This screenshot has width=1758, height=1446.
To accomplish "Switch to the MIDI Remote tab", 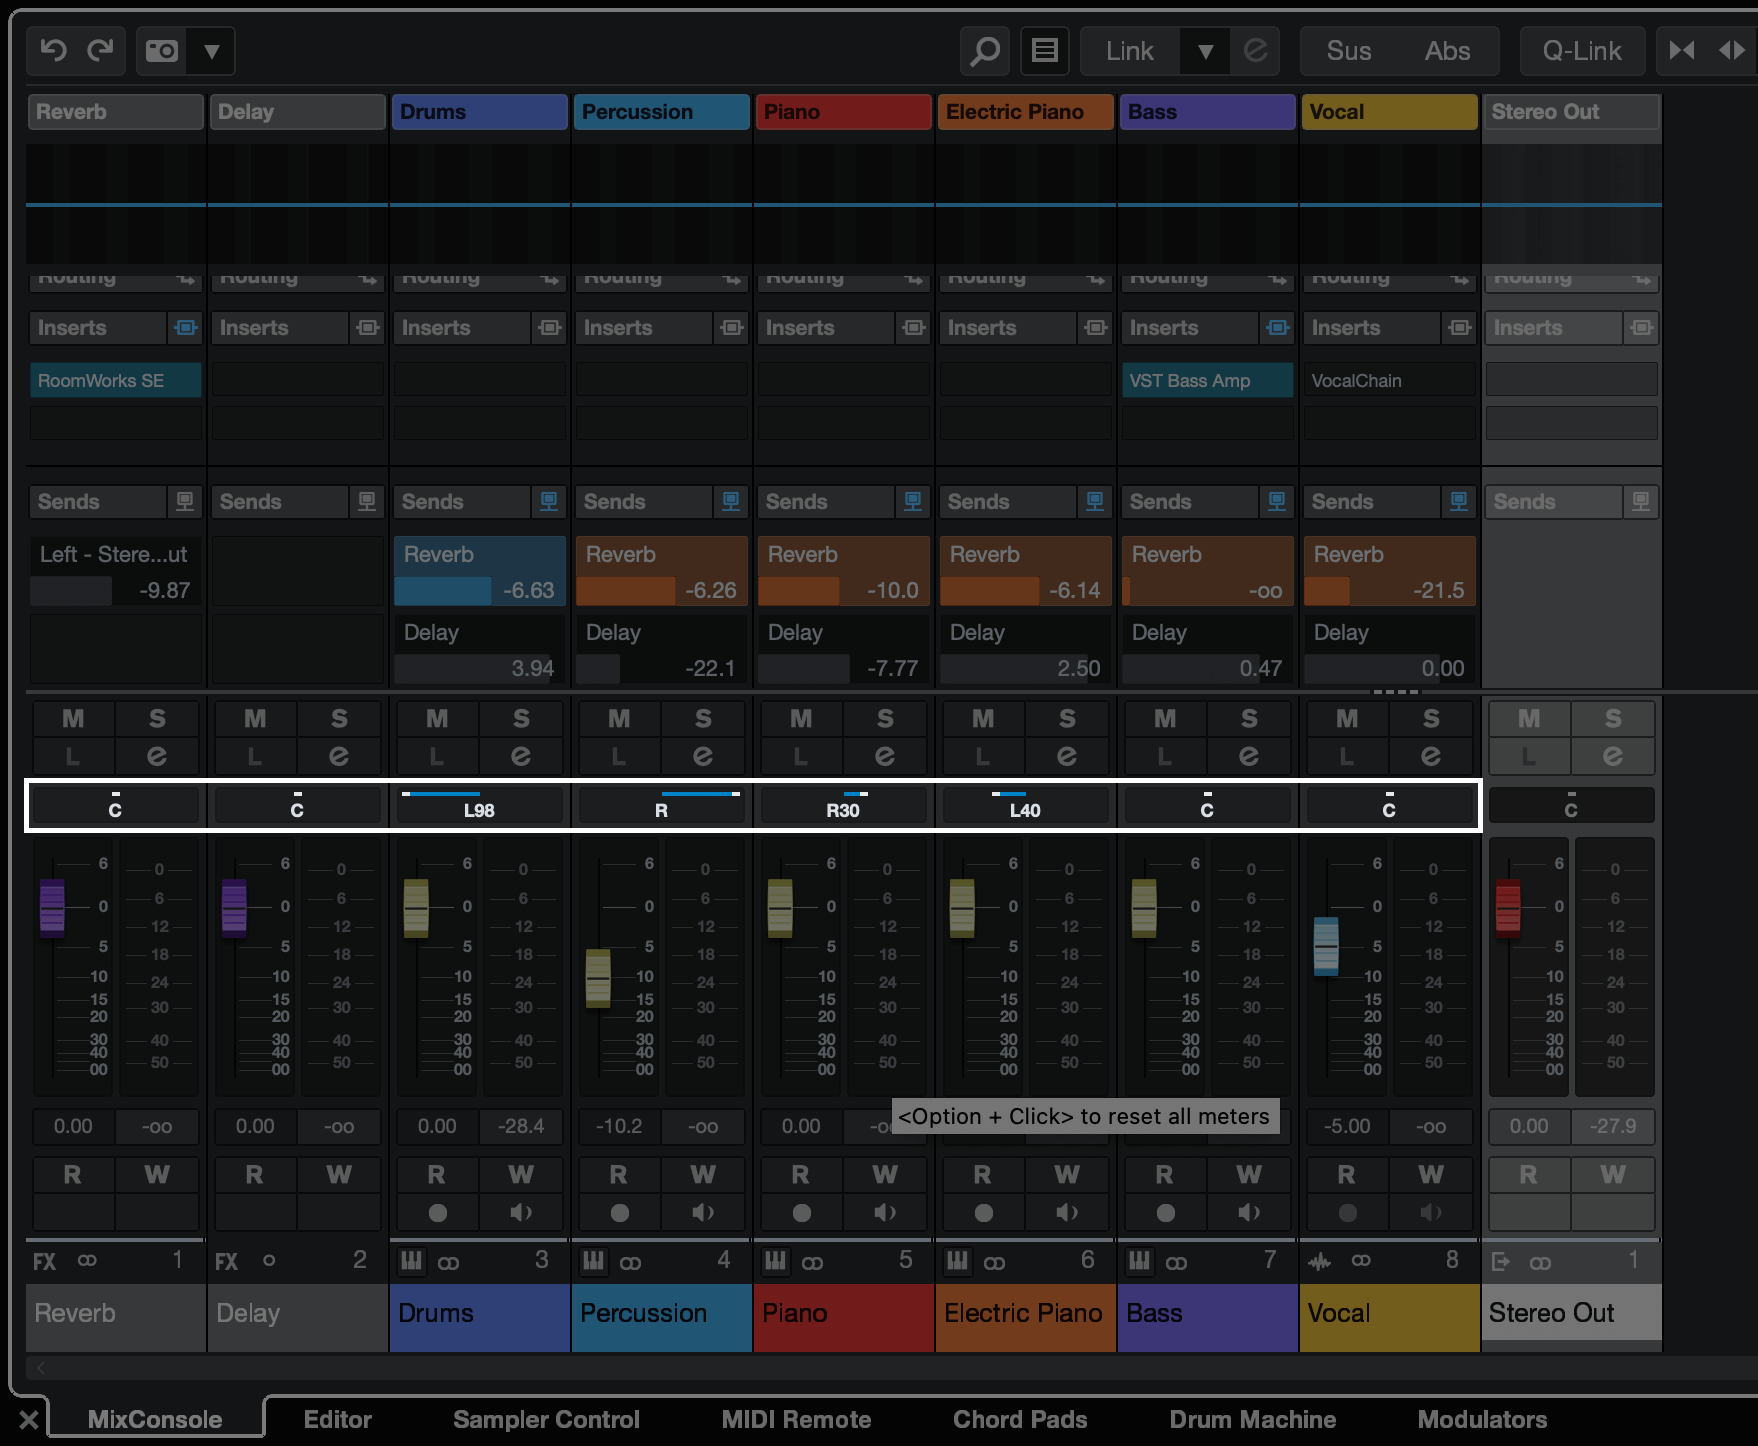I will click(x=796, y=1419).
